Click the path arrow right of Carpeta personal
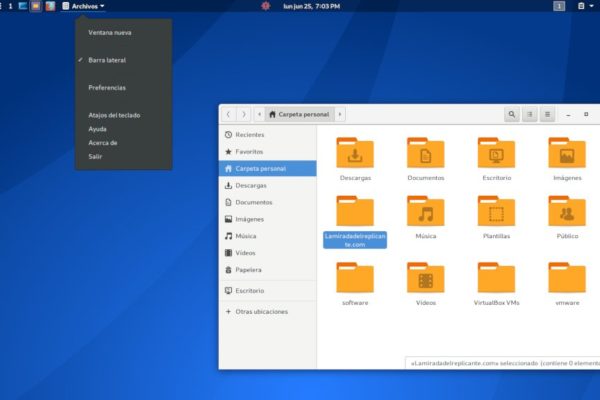Viewport: 600px width, 400px height. [x=340, y=114]
